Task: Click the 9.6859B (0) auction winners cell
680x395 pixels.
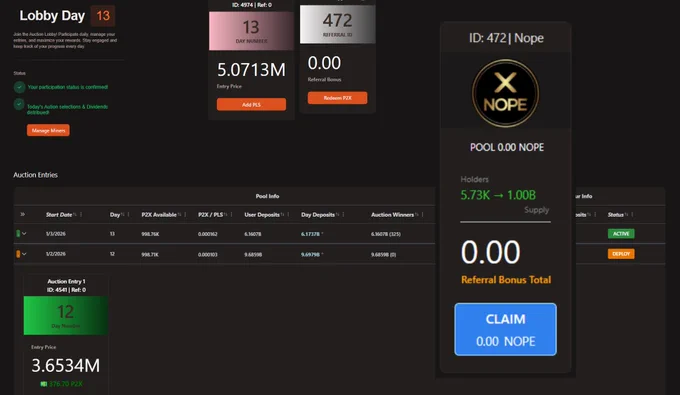Action: [x=383, y=255]
